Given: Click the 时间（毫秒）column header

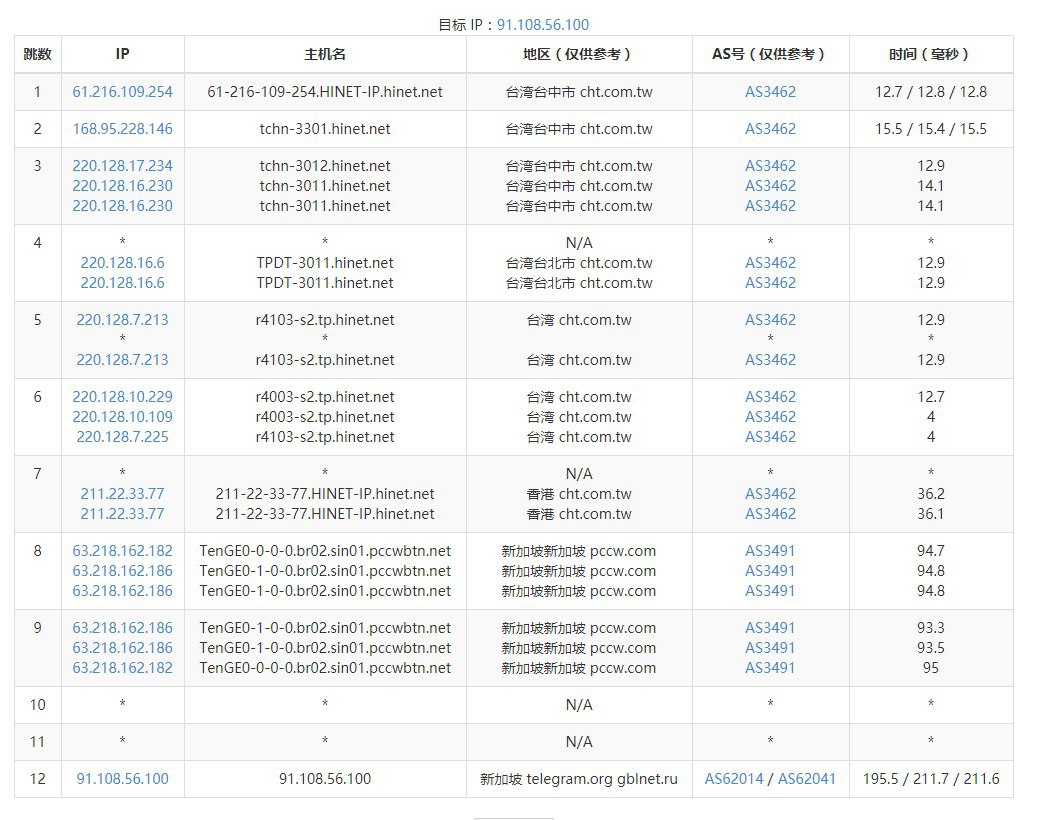Looking at the screenshot, I should (930, 55).
